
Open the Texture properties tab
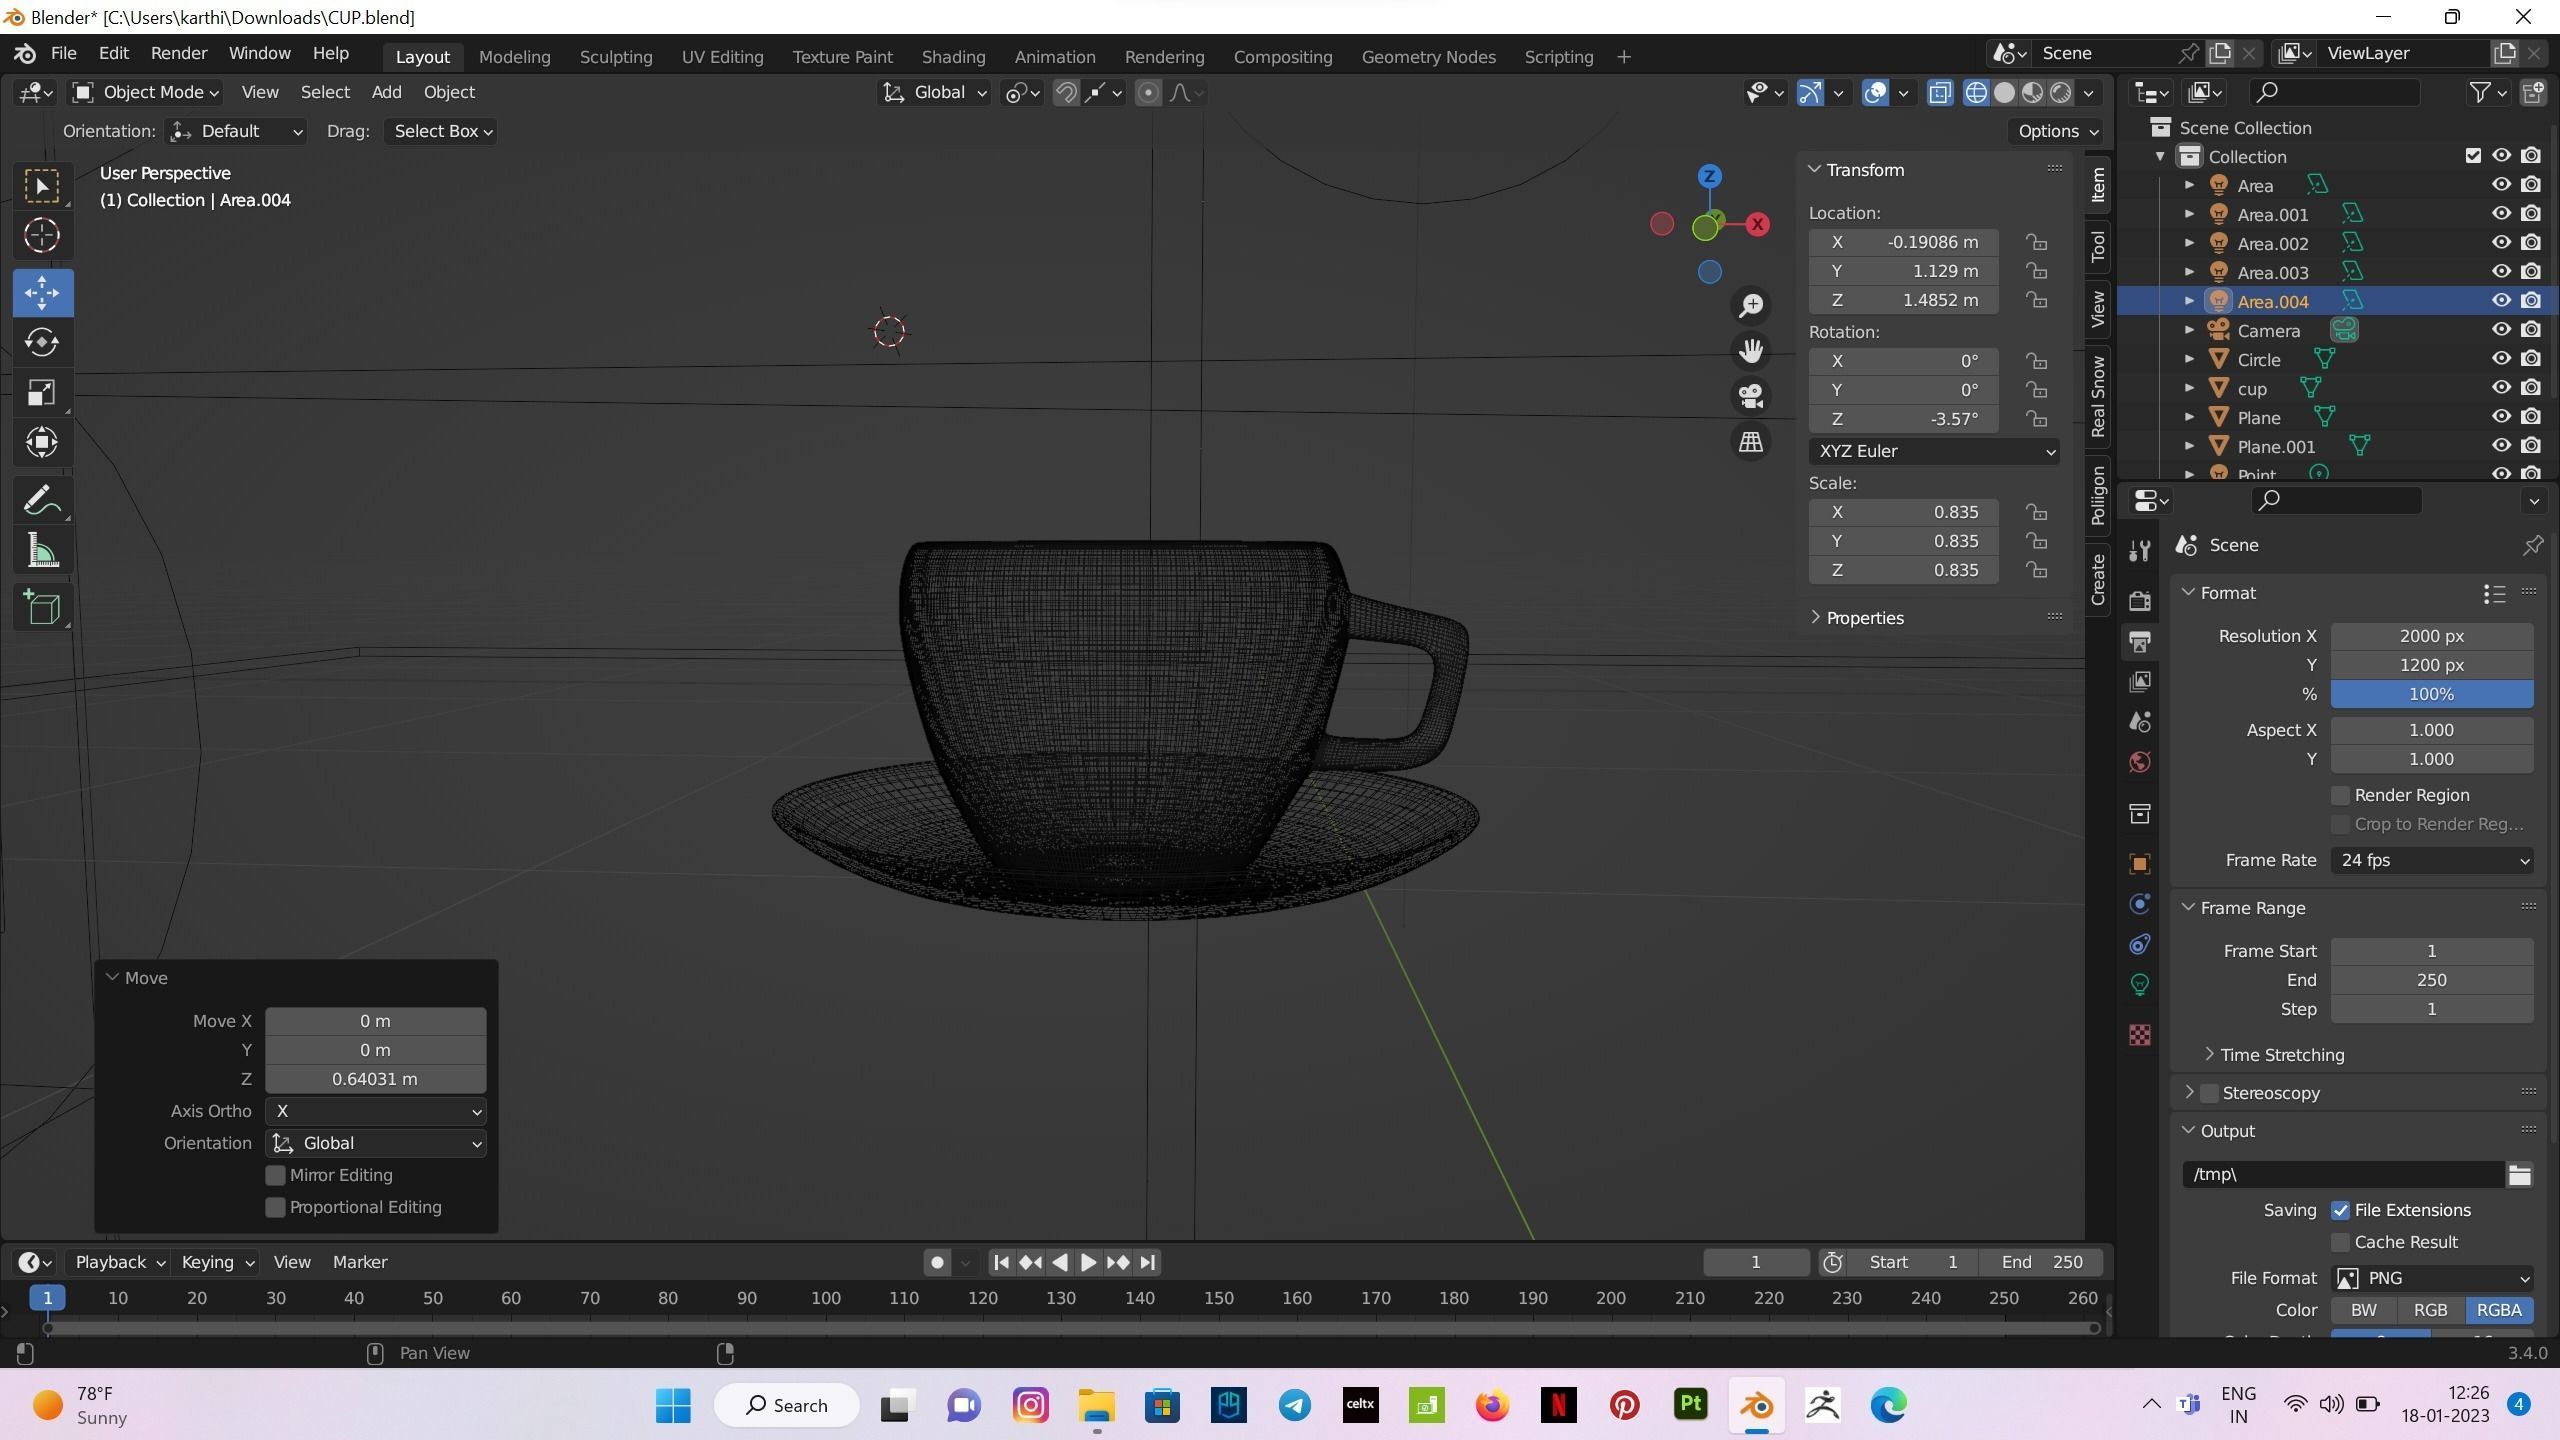(2140, 1035)
